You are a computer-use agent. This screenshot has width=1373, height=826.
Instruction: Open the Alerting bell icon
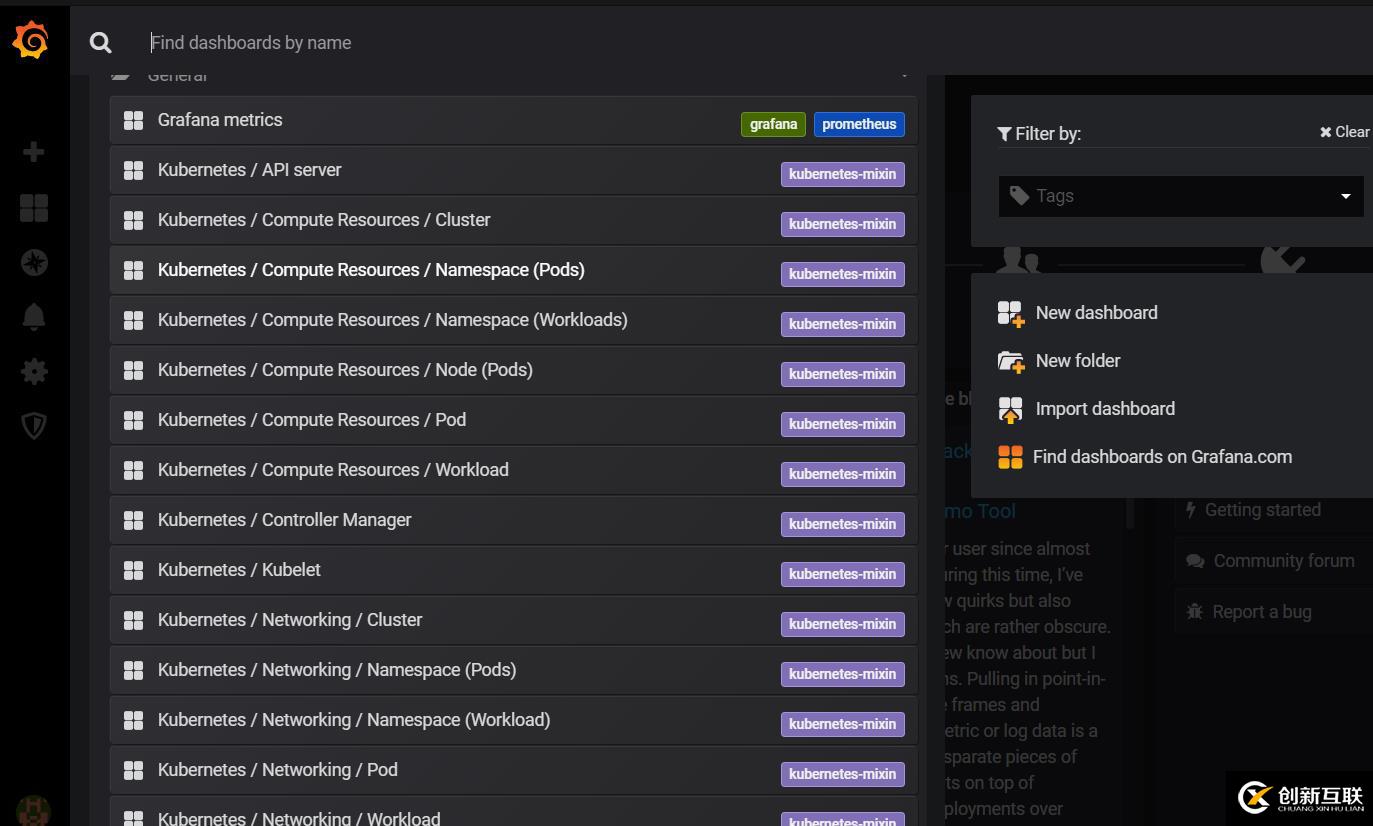pyautogui.click(x=34, y=317)
